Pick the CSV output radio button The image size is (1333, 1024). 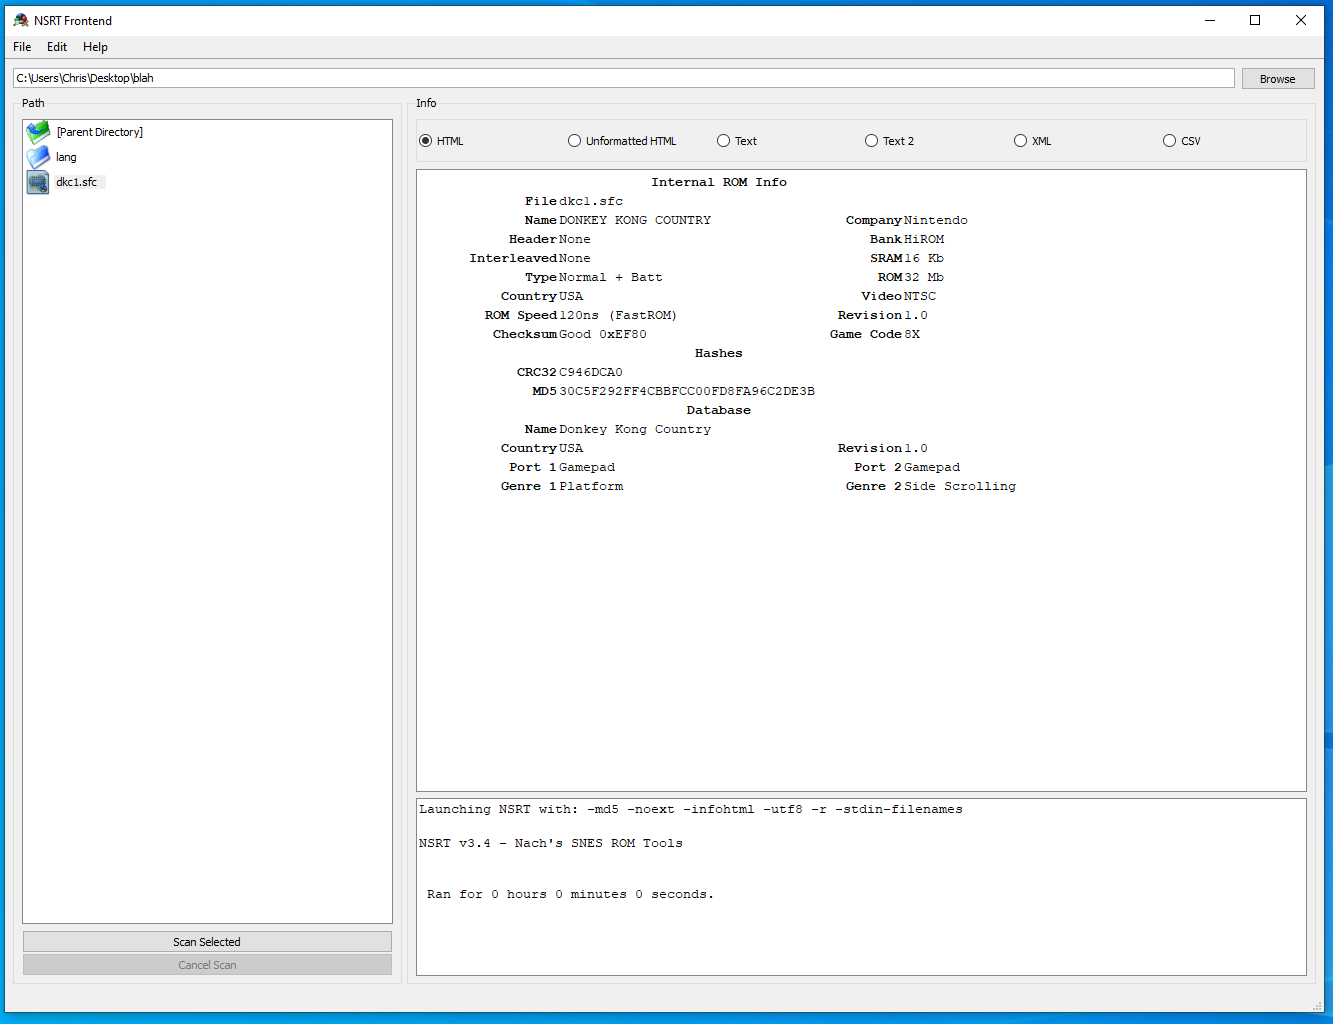point(1170,141)
